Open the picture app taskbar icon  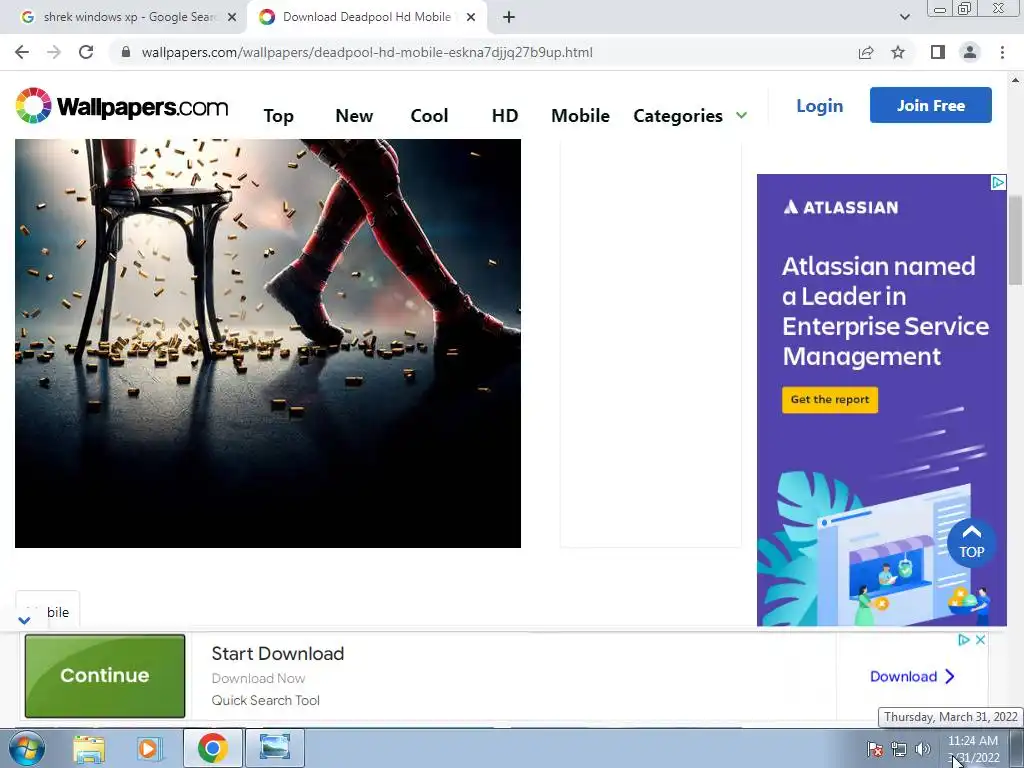[x=275, y=748]
